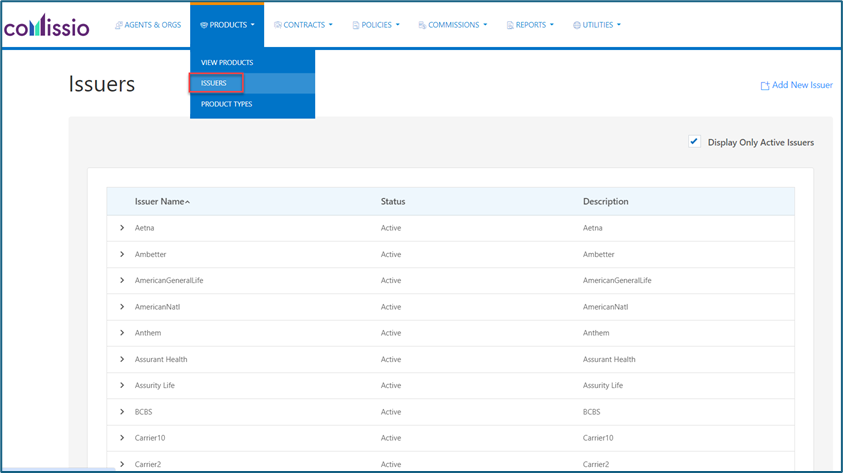
Task: Click the Commissions menu icon
Action: coord(422,25)
